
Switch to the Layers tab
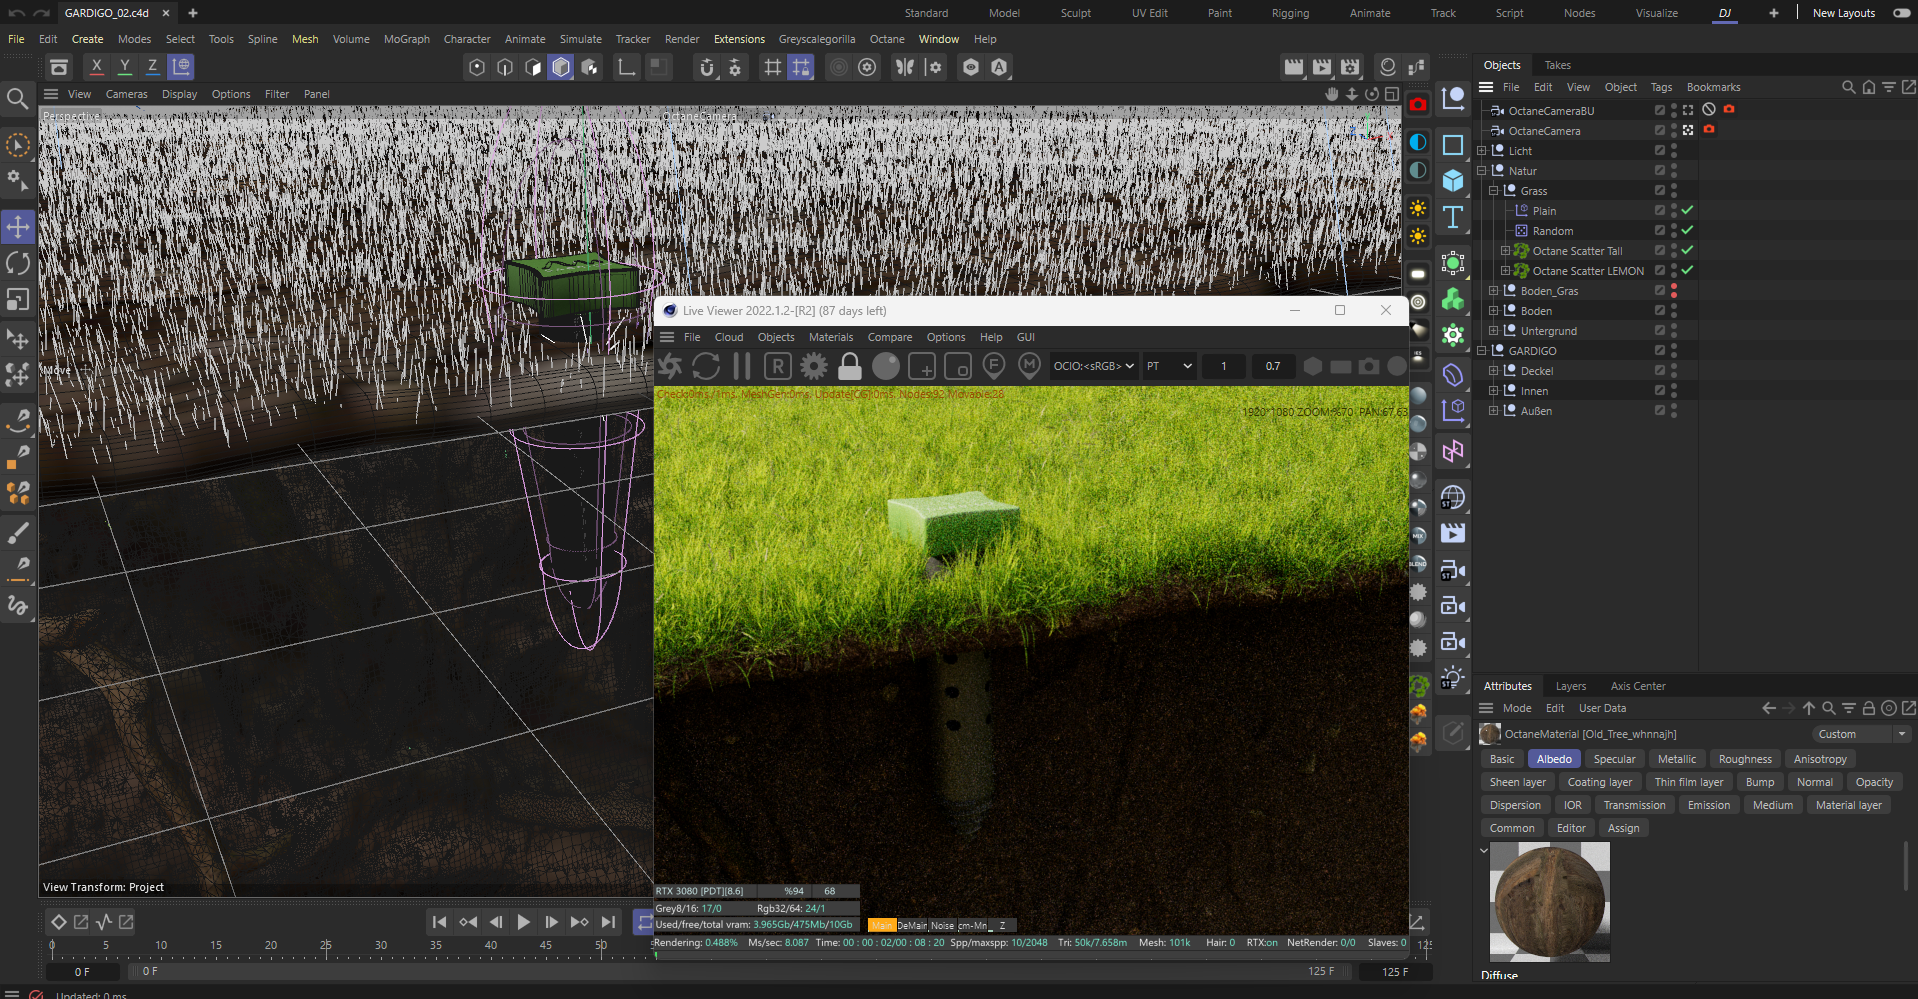click(x=1570, y=686)
